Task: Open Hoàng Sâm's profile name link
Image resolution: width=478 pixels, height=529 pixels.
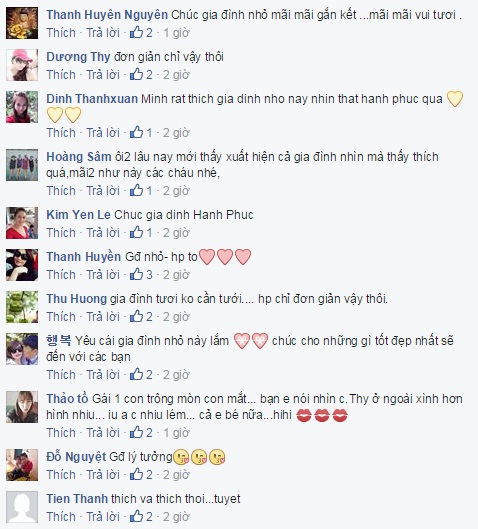Action: point(79,157)
